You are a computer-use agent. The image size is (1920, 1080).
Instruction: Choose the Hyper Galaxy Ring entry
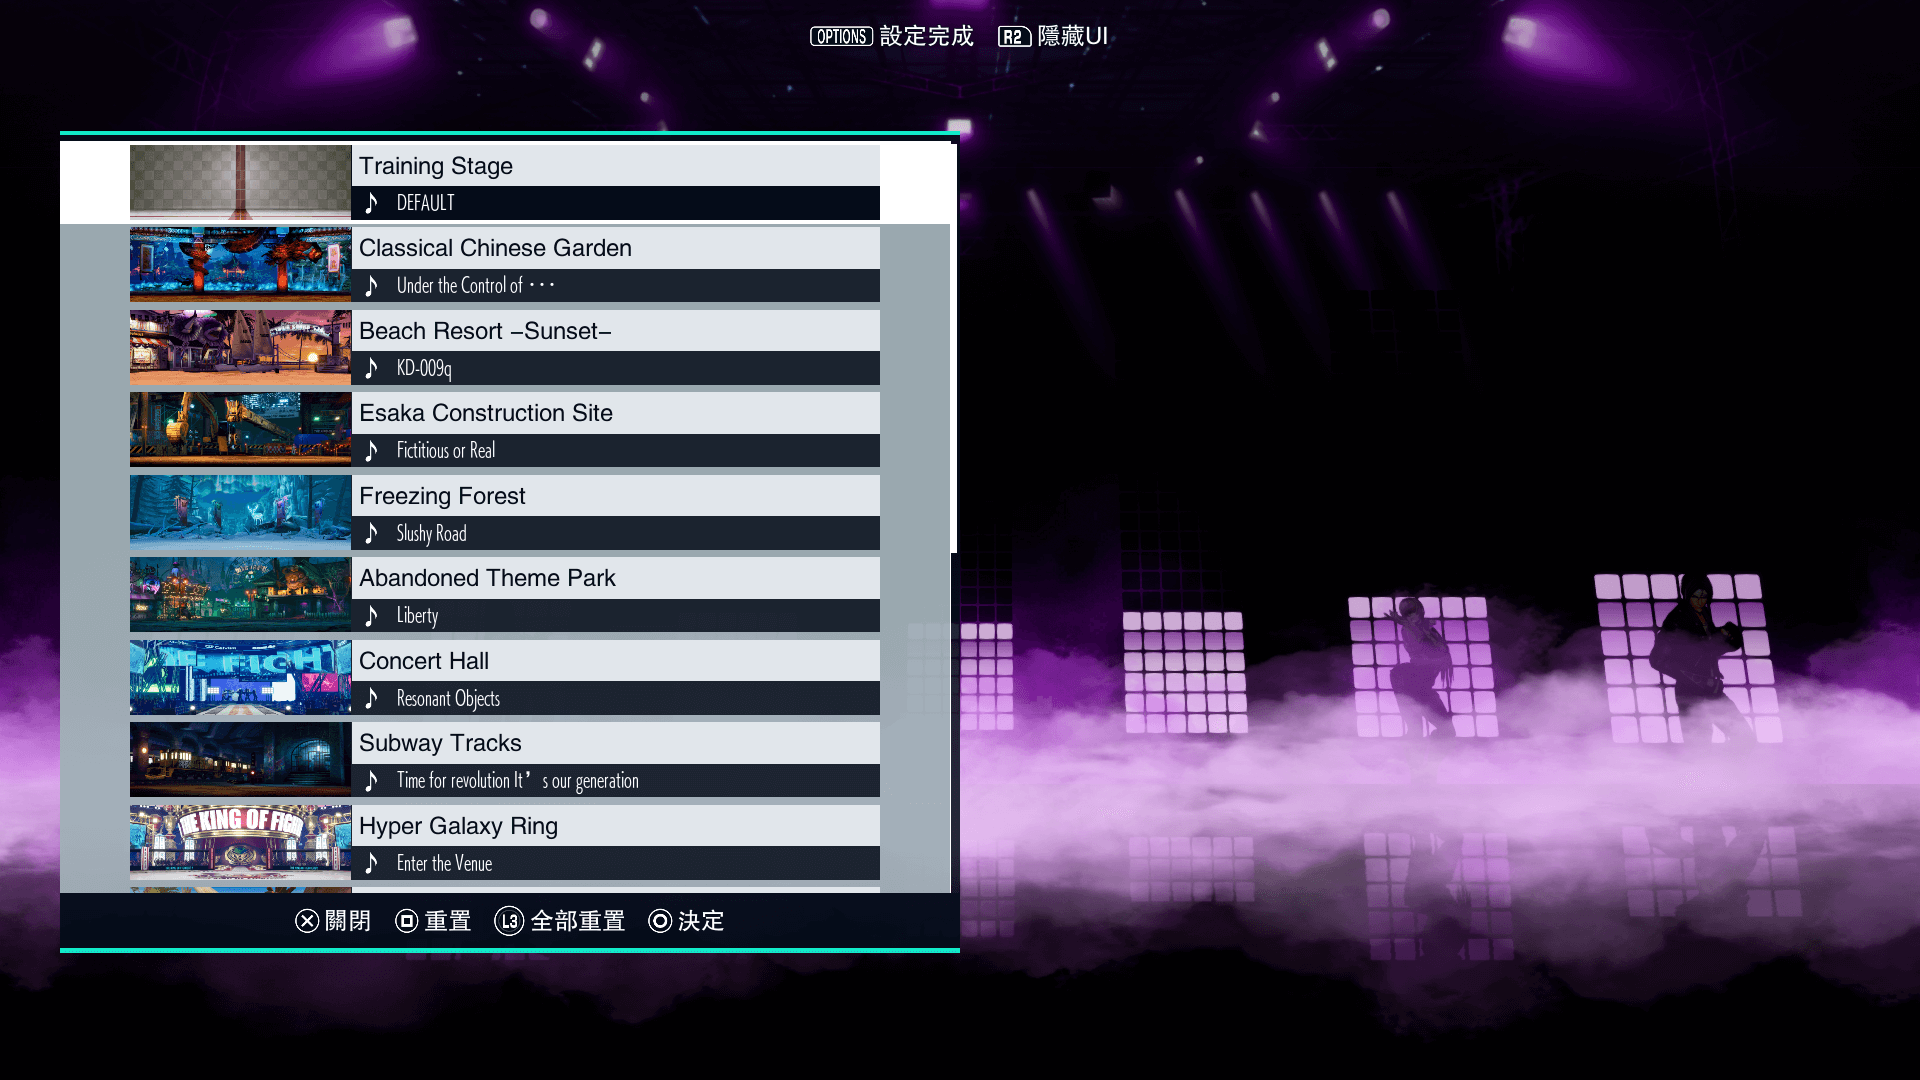click(505, 842)
